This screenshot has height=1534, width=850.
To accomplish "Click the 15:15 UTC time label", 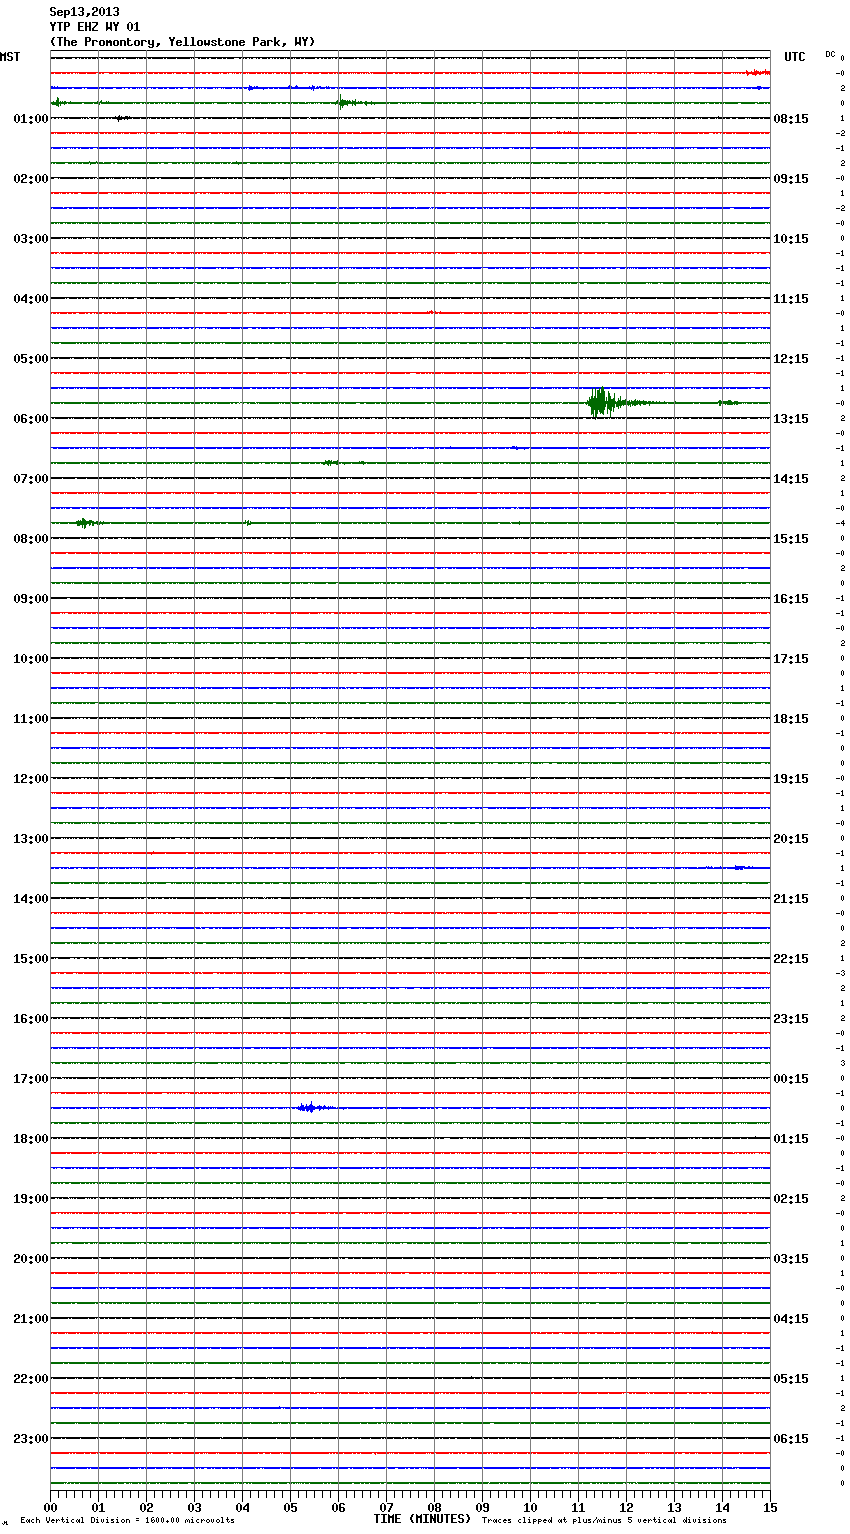I will coord(791,539).
